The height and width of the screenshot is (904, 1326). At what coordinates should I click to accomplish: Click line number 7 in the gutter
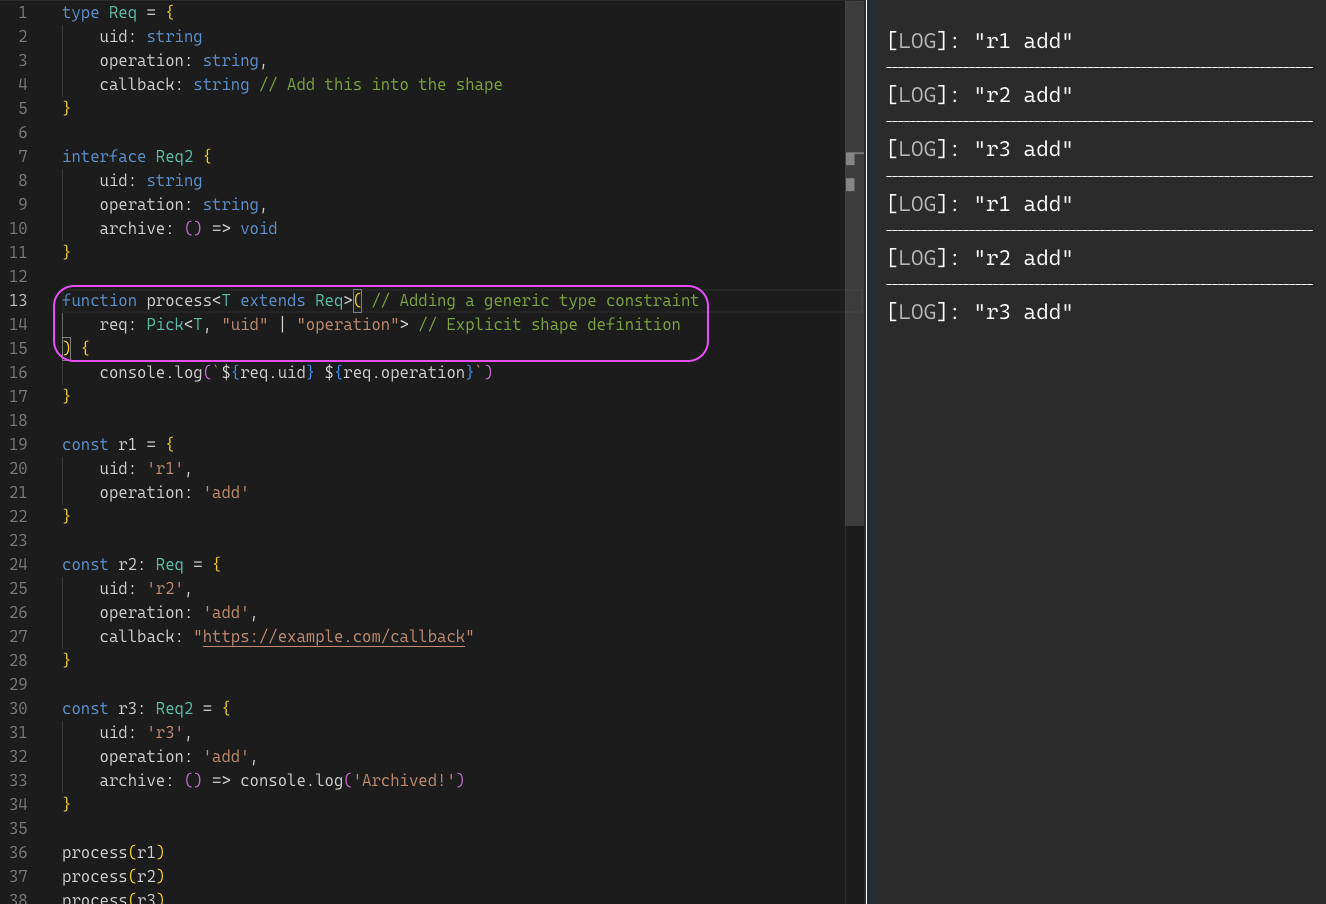(22, 156)
